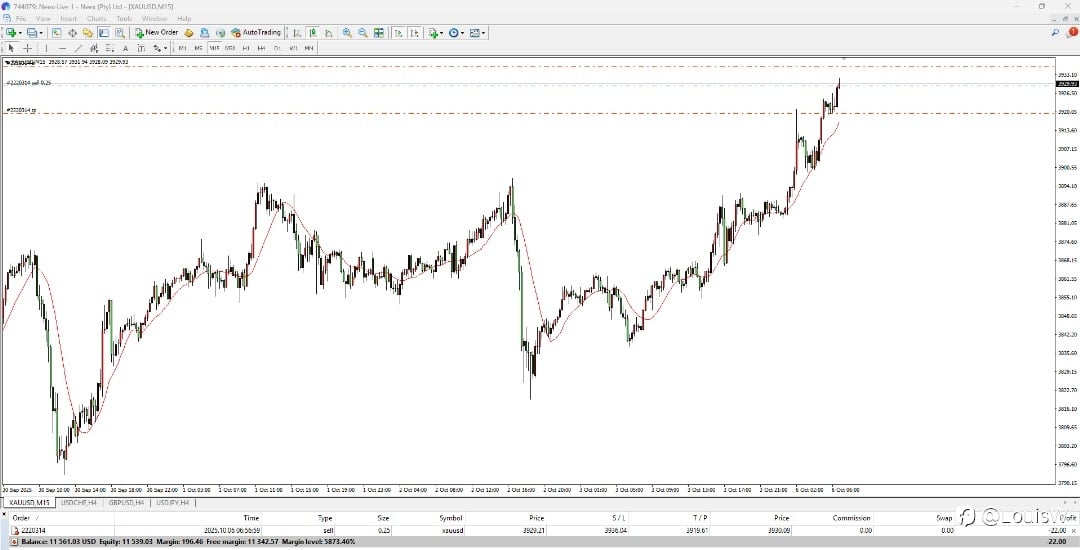Zoom in the chart
Viewport: 1080px width, 550px height.
(347, 32)
